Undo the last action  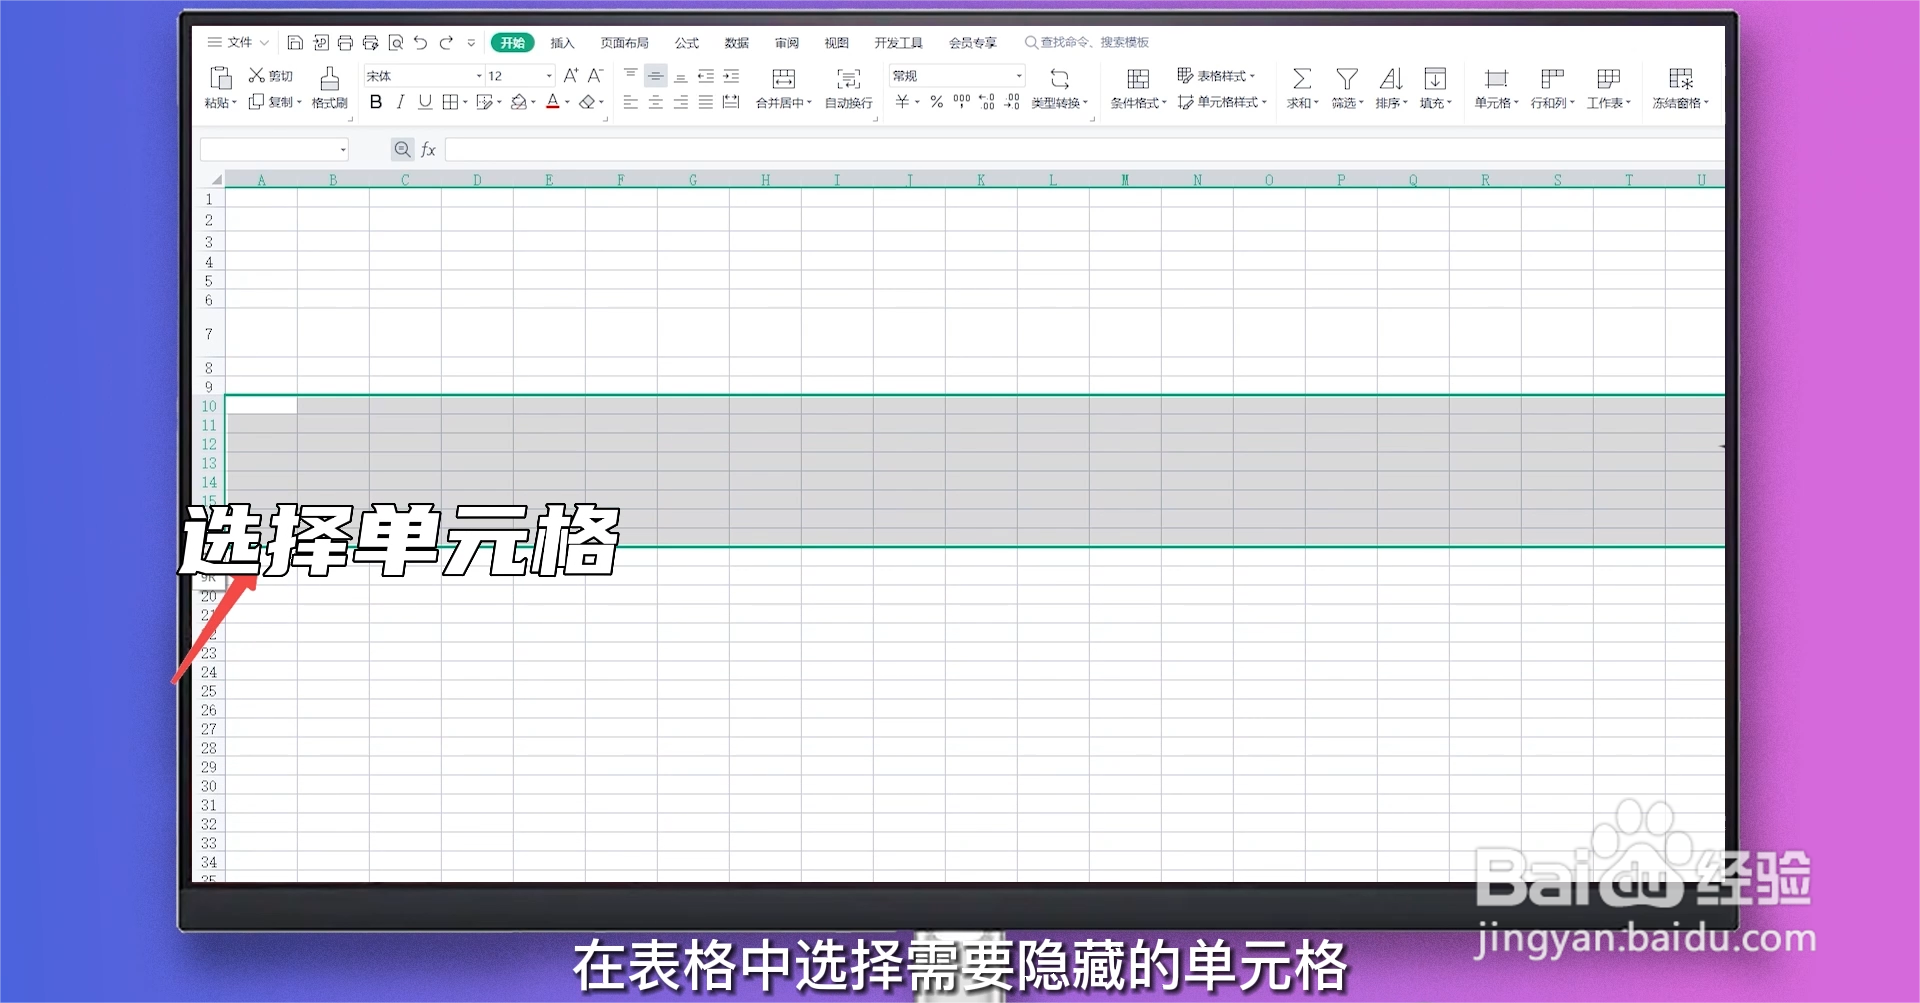(421, 43)
